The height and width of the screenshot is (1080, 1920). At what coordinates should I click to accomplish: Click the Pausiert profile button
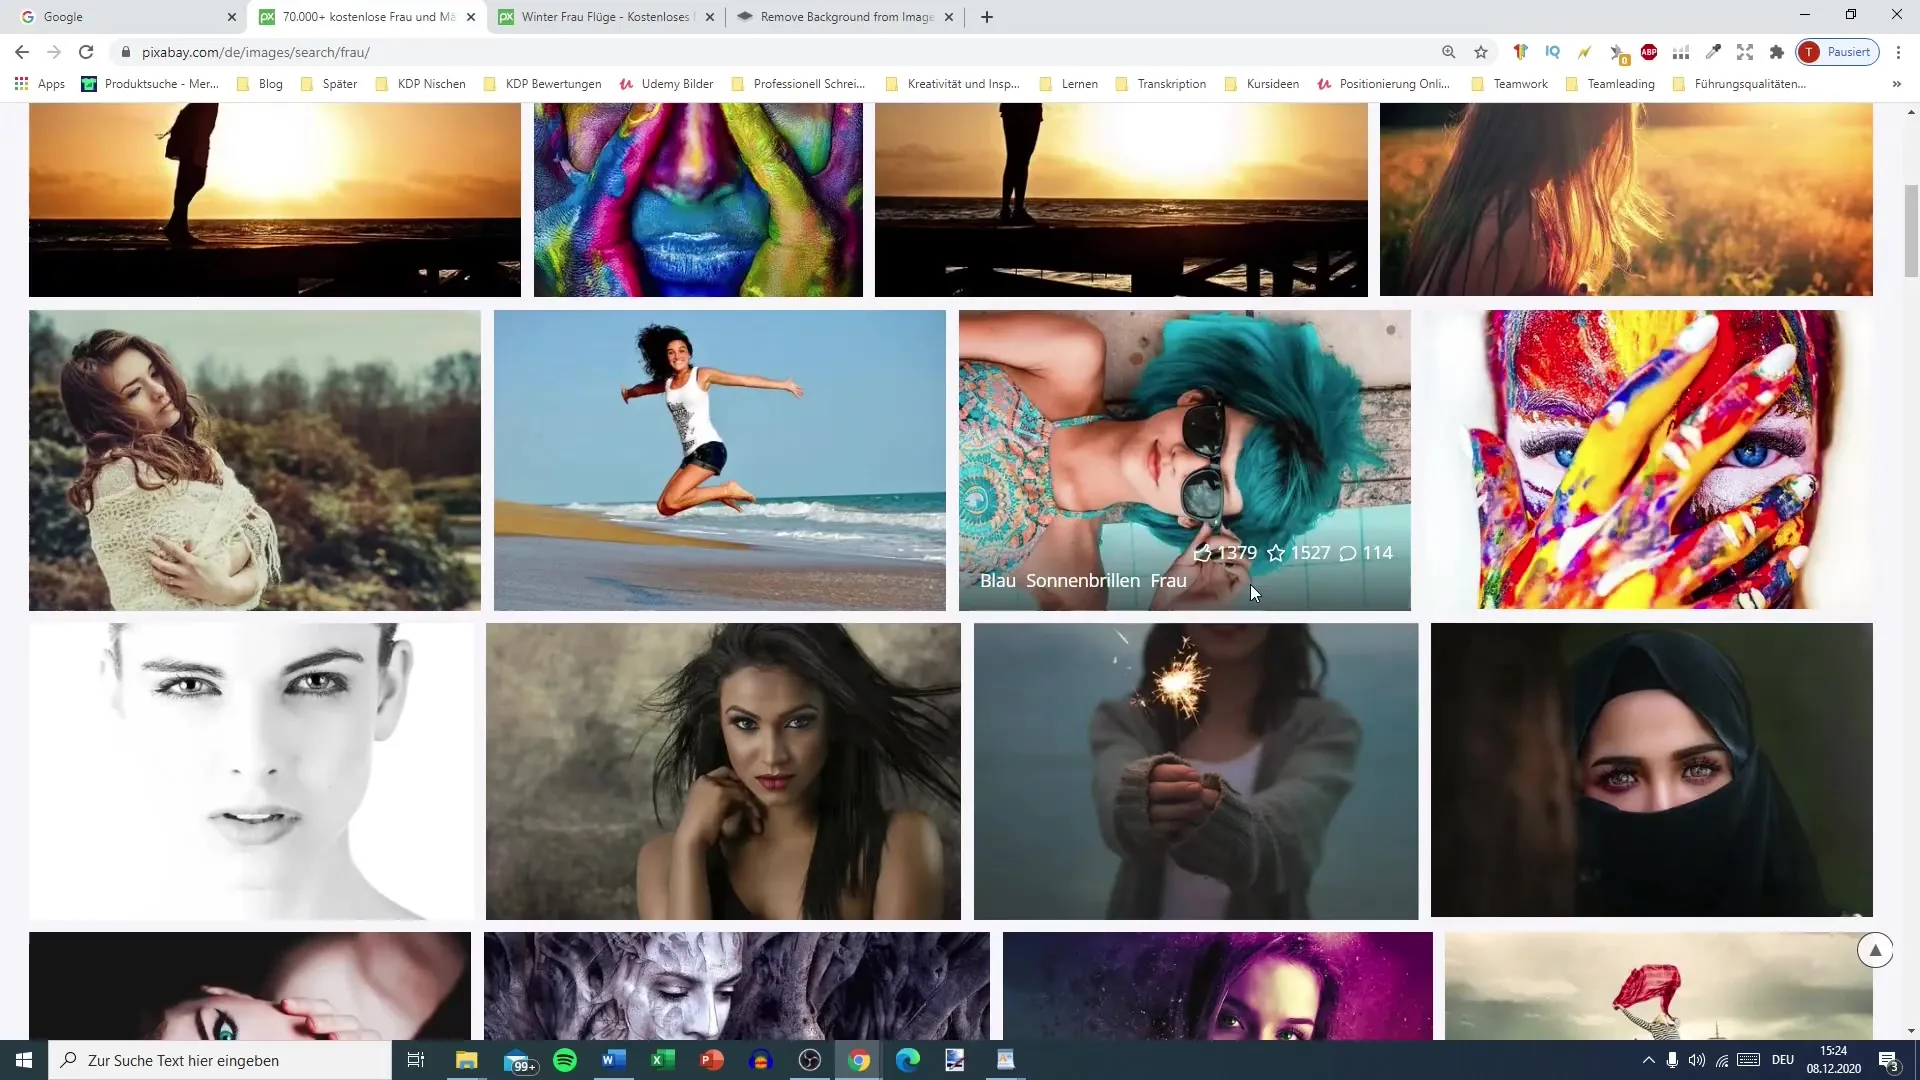click(x=1838, y=52)
